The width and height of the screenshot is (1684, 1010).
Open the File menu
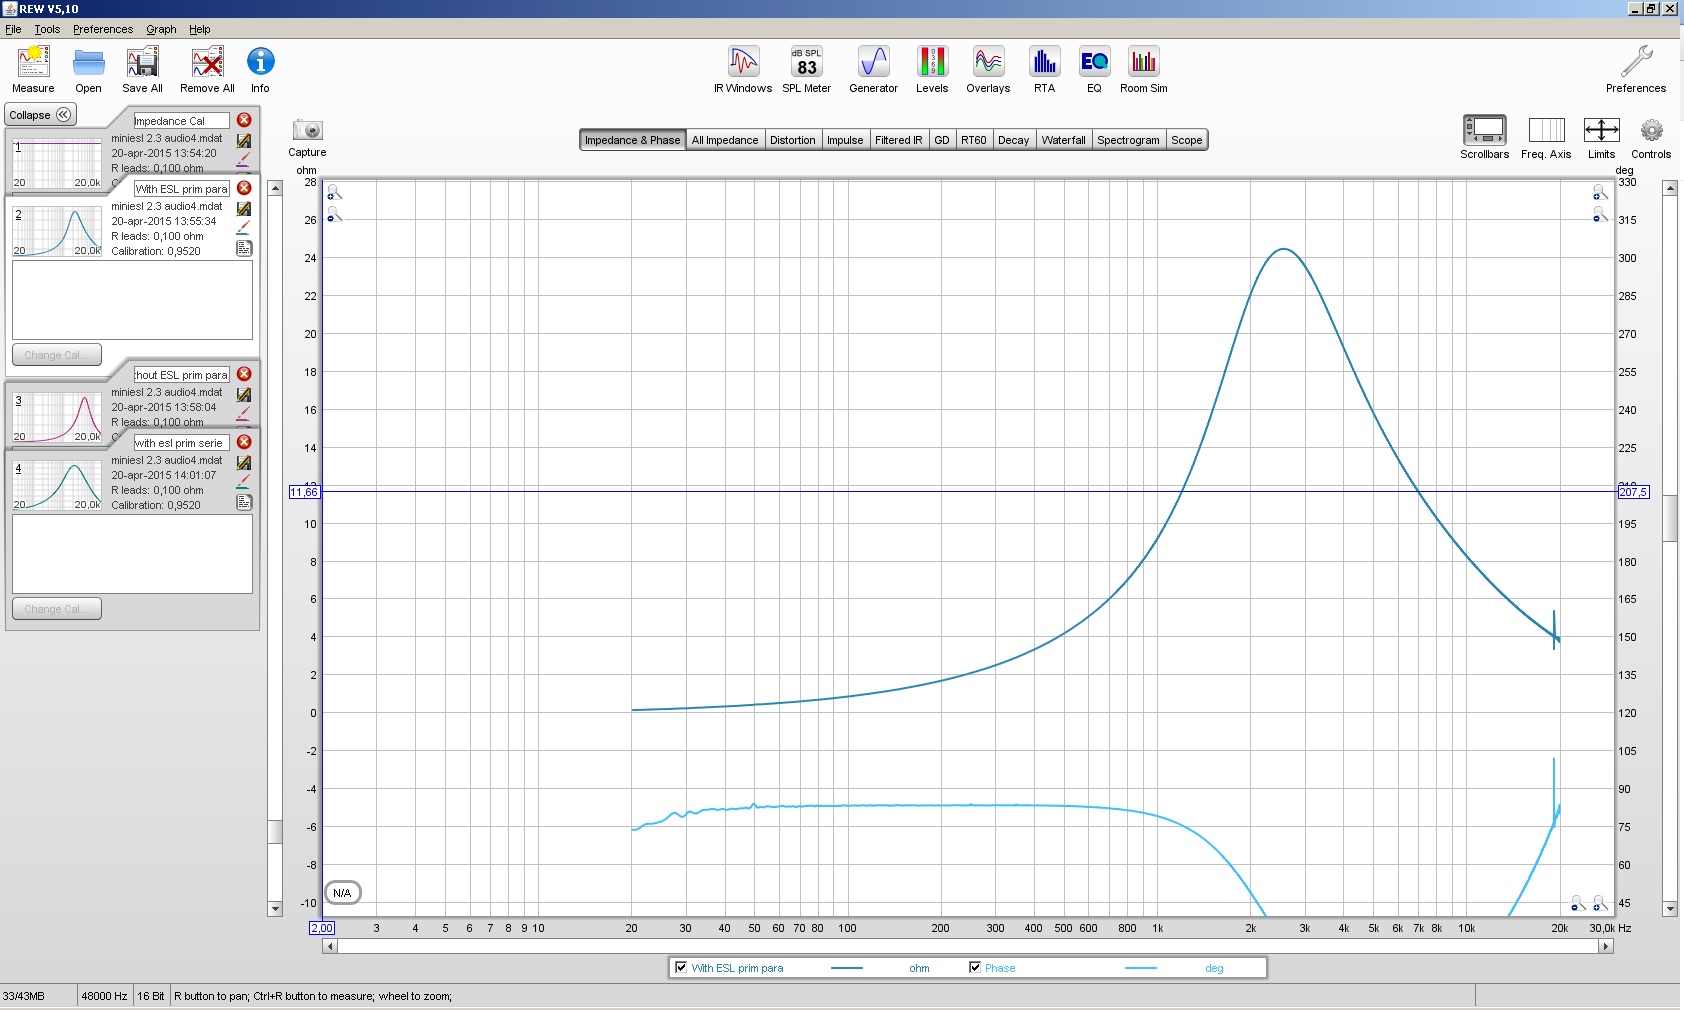(x=13, y=29)
